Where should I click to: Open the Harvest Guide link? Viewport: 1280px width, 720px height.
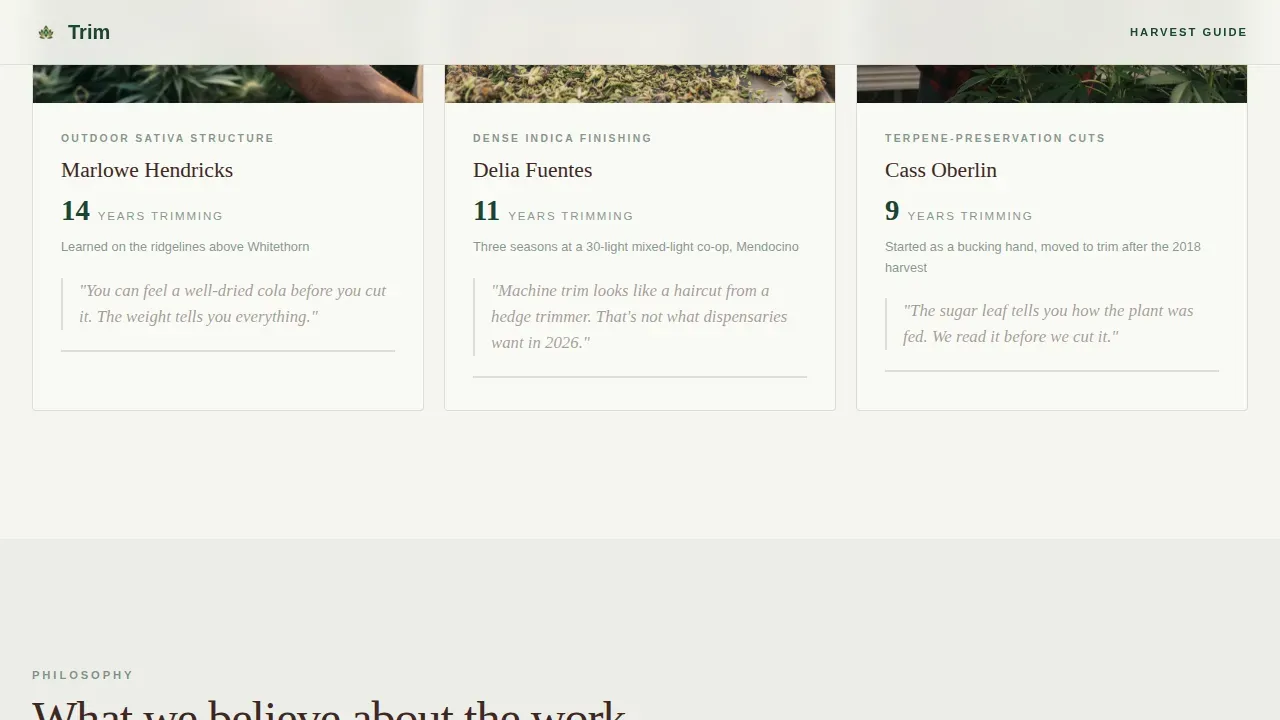click(x=1188, y=32)
